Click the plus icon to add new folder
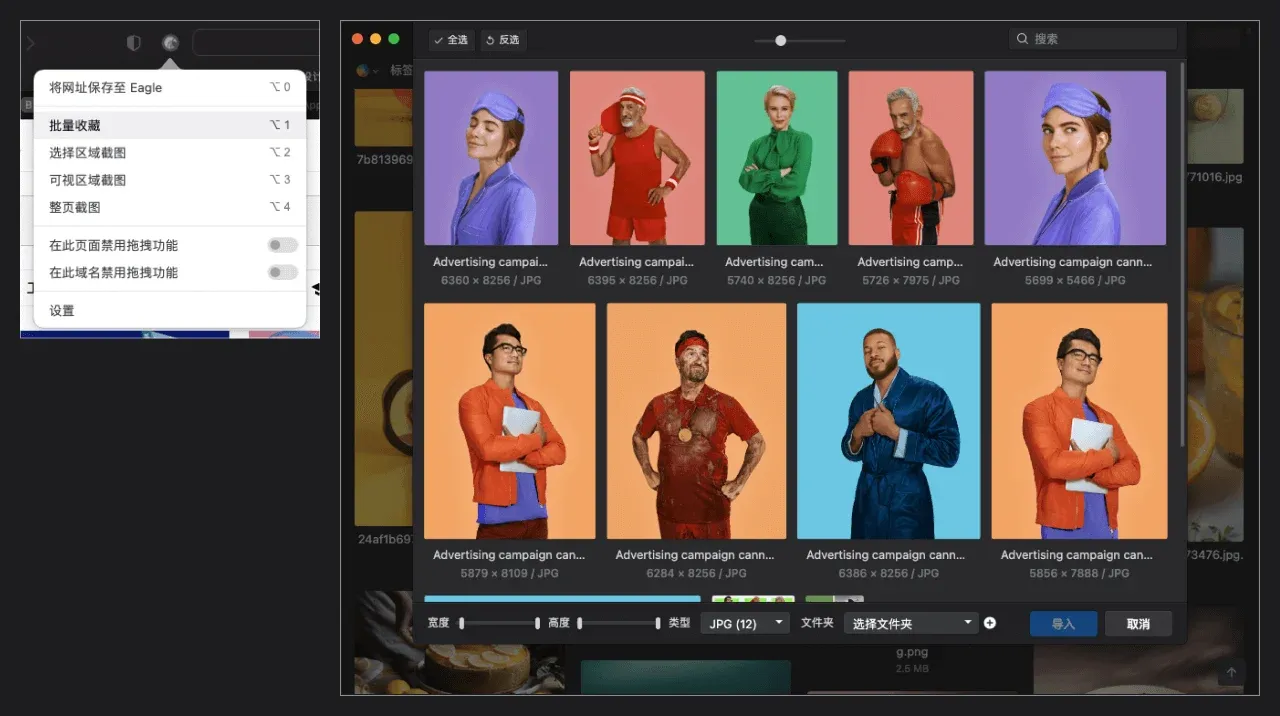This screenshot has height=716, width=1280. (x=990, y=623)
